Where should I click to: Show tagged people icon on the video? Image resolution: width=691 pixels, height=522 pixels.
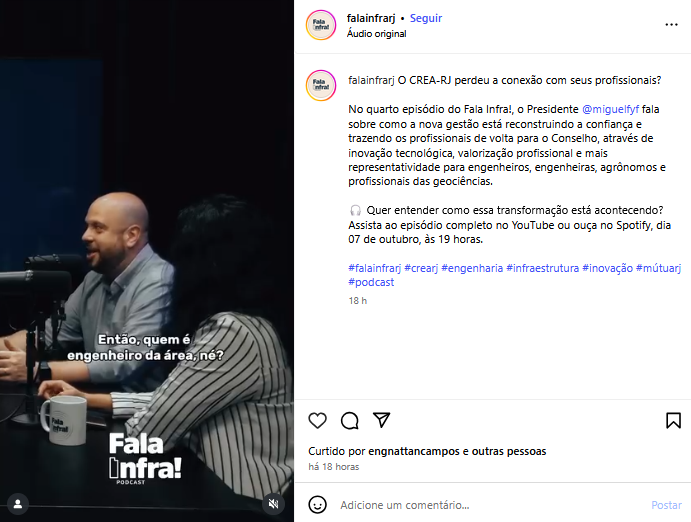(18, 503)
